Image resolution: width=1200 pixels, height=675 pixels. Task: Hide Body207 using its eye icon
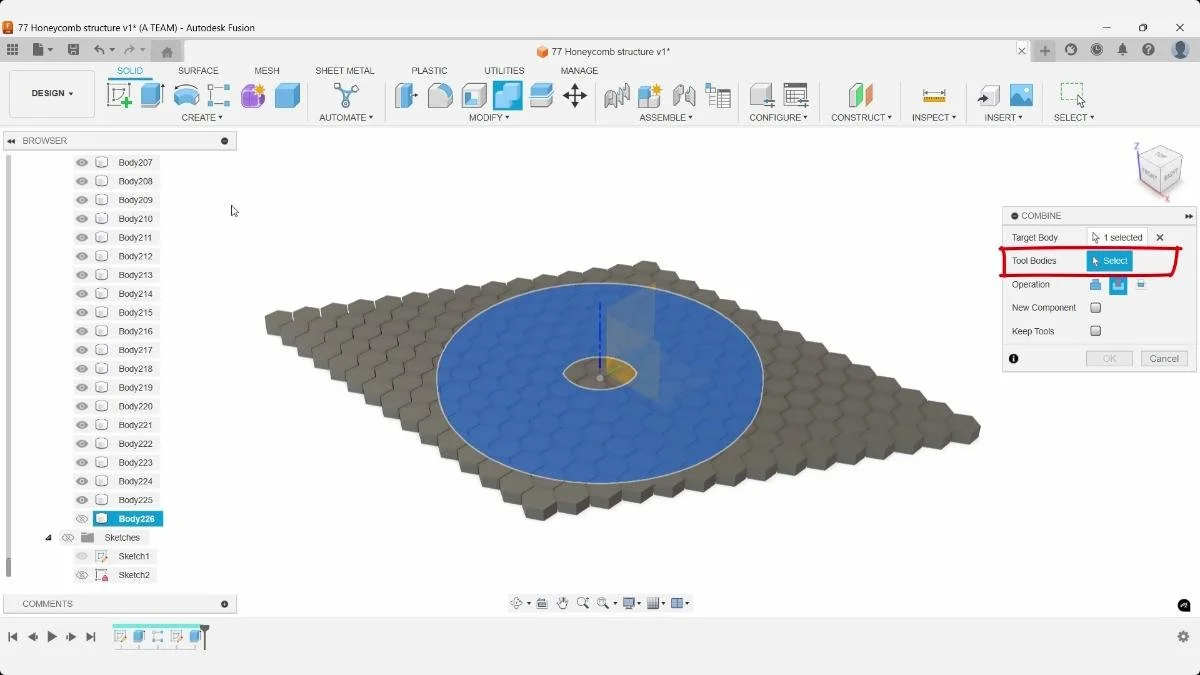pyautogui.click(x=82, y=162)
